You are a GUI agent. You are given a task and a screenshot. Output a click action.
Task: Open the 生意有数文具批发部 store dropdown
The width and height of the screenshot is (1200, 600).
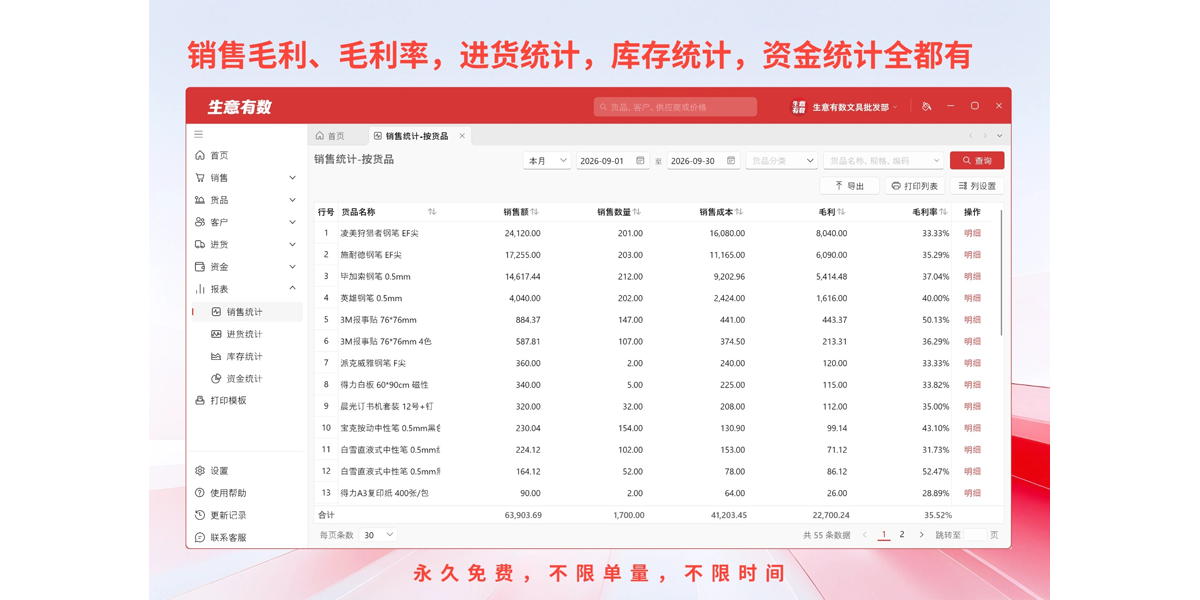click(x=845, y=107)
